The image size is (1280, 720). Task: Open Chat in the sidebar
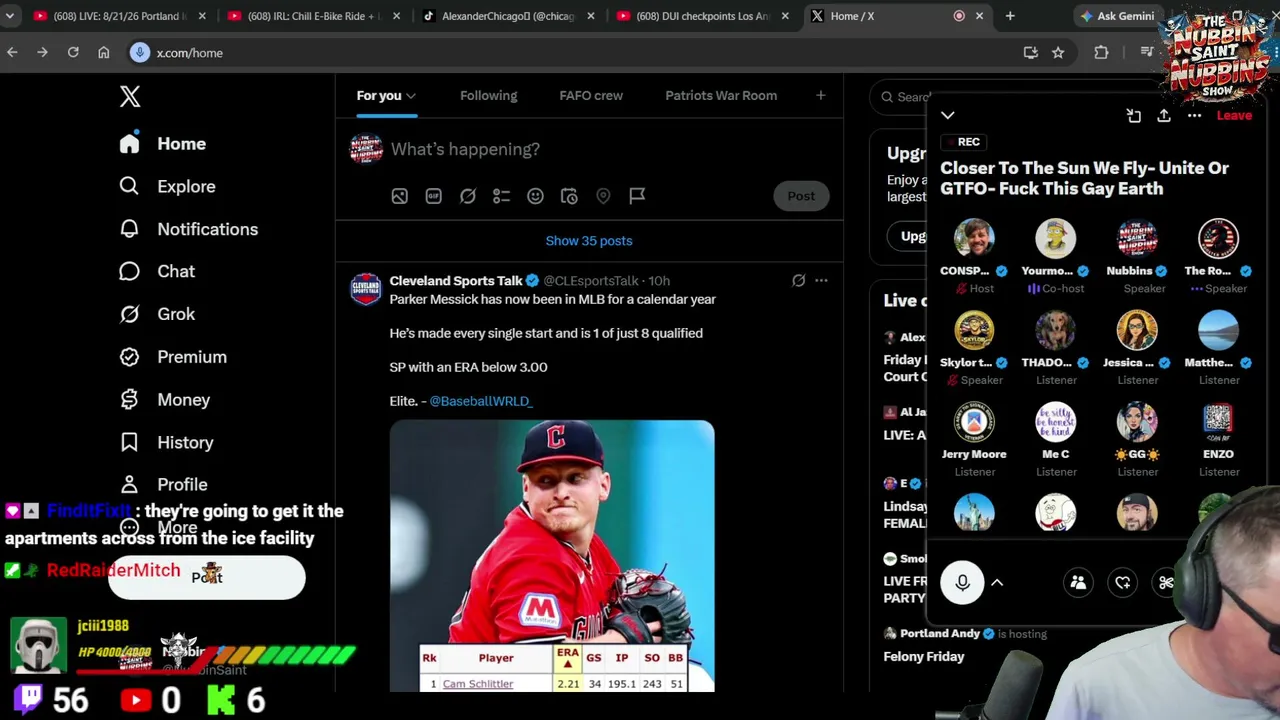(157, 271)
